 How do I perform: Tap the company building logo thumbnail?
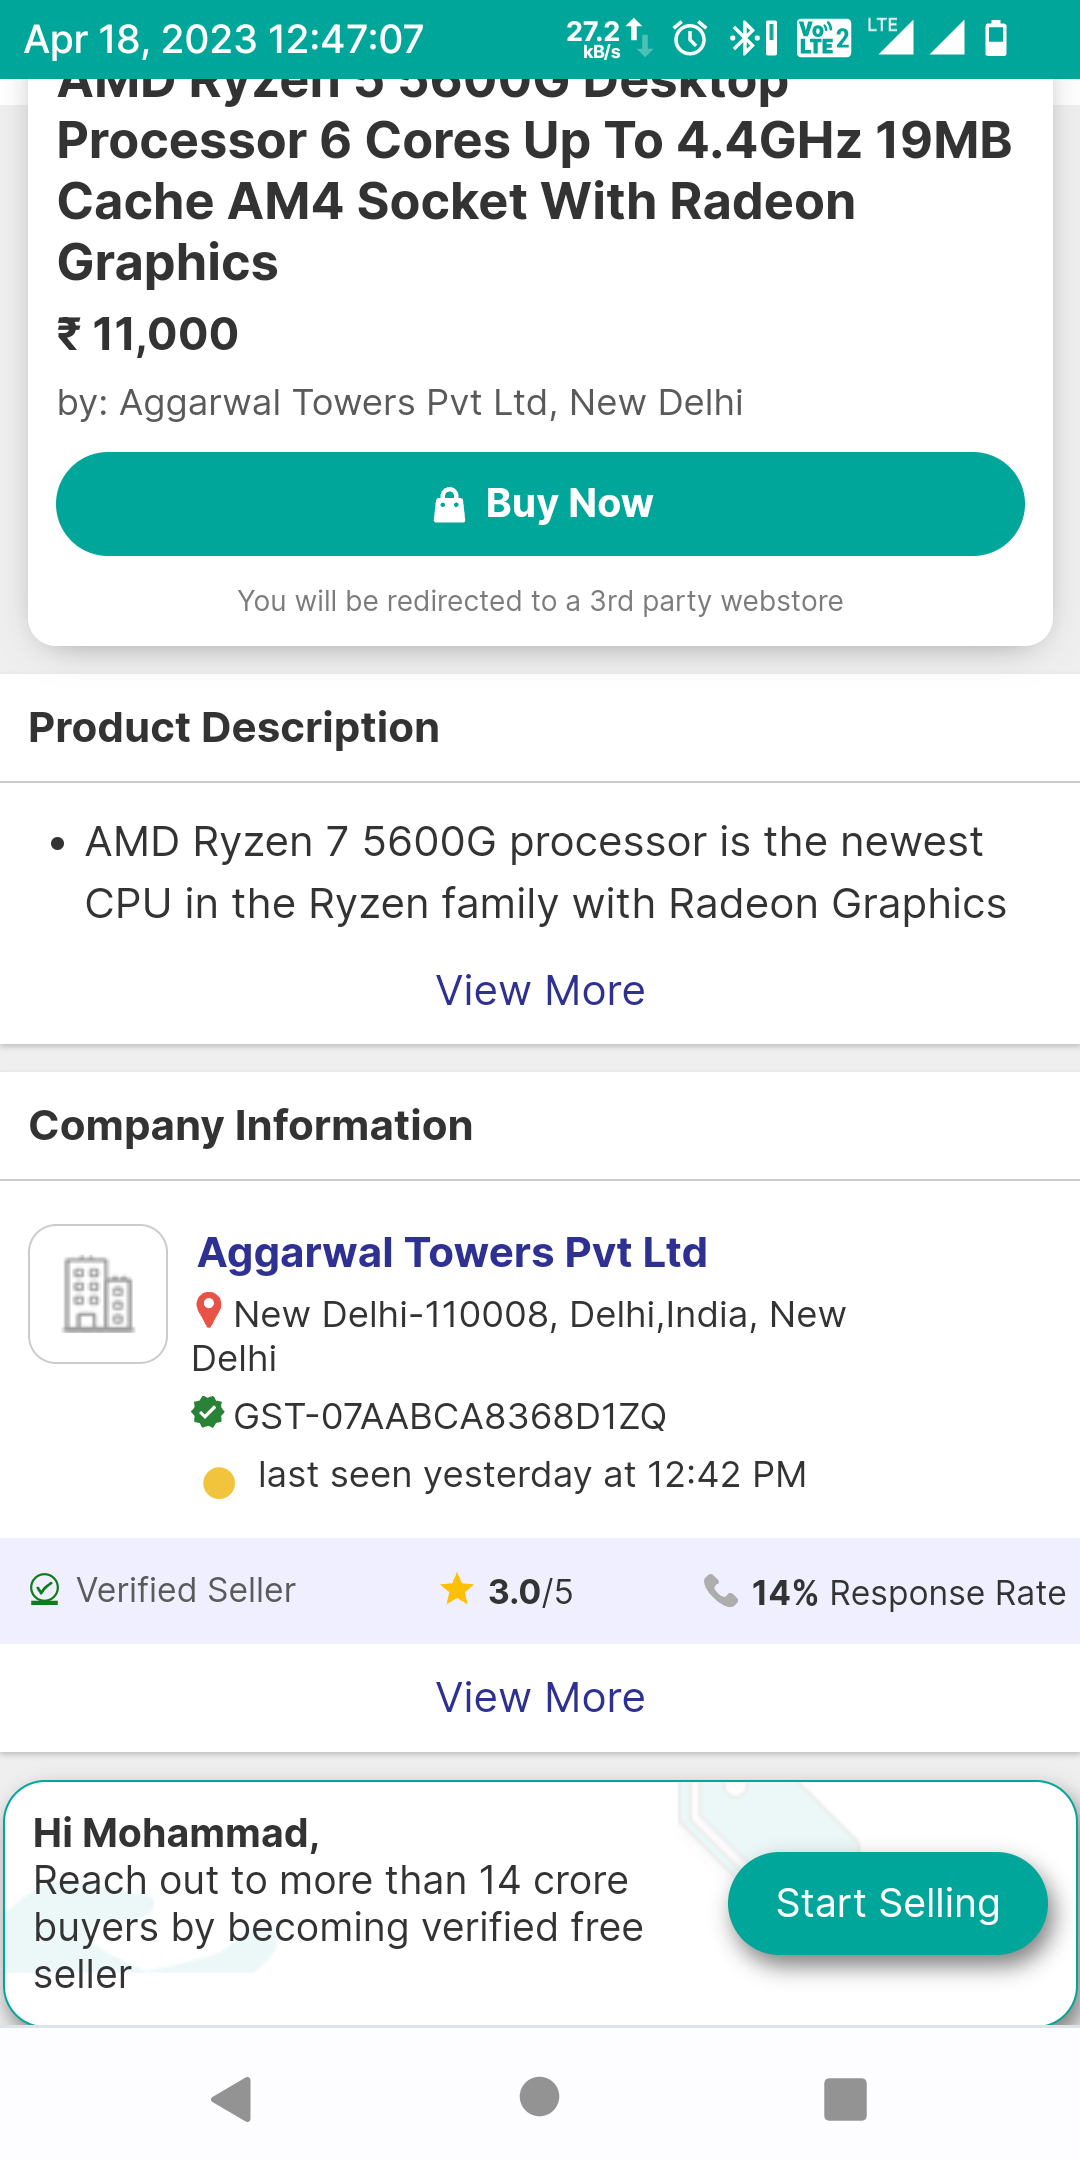97,1293
